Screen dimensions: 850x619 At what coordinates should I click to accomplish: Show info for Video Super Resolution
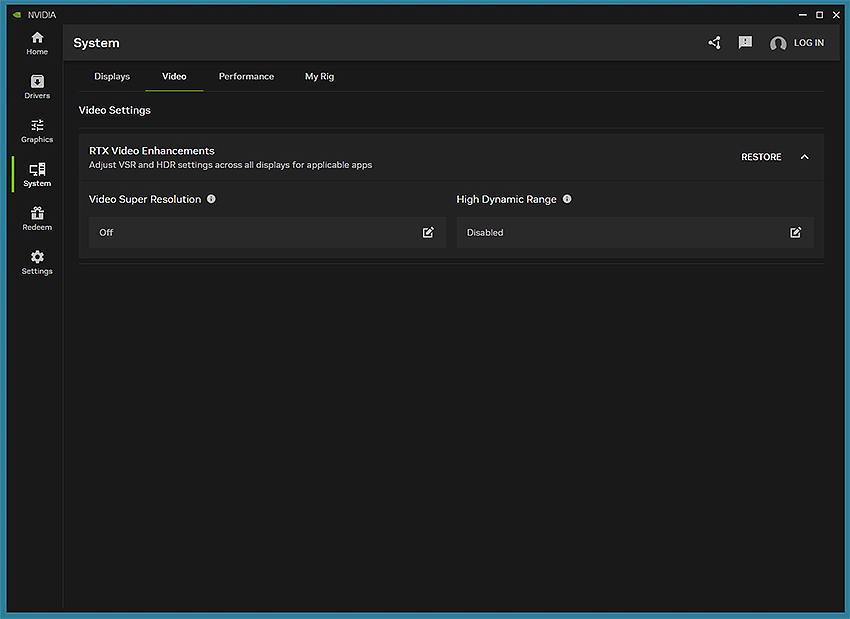click(x=211, y=199)
